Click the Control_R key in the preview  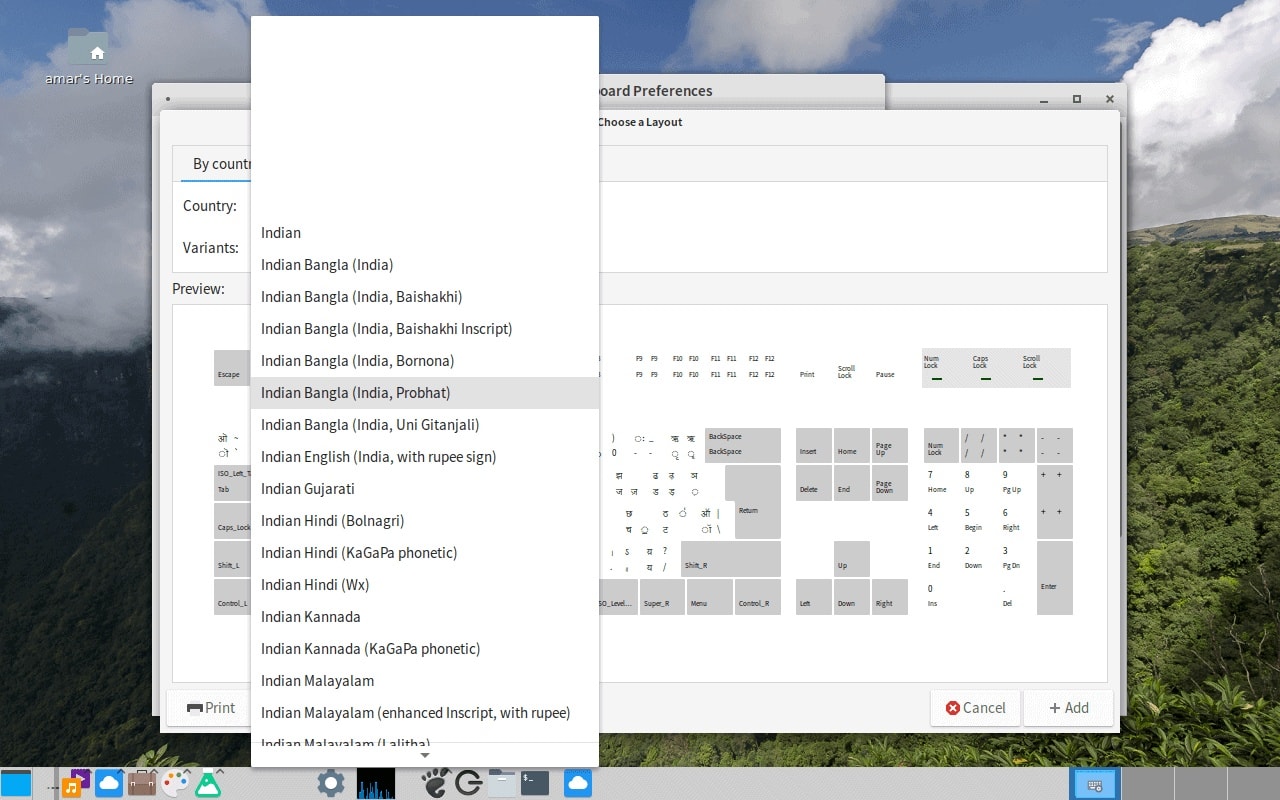(x=758, y=597)
